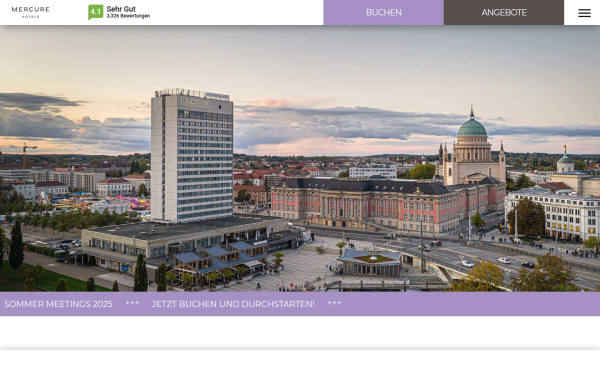Click the Buchen button
Screen dimensions: 600x375
(x=383, y=13)
